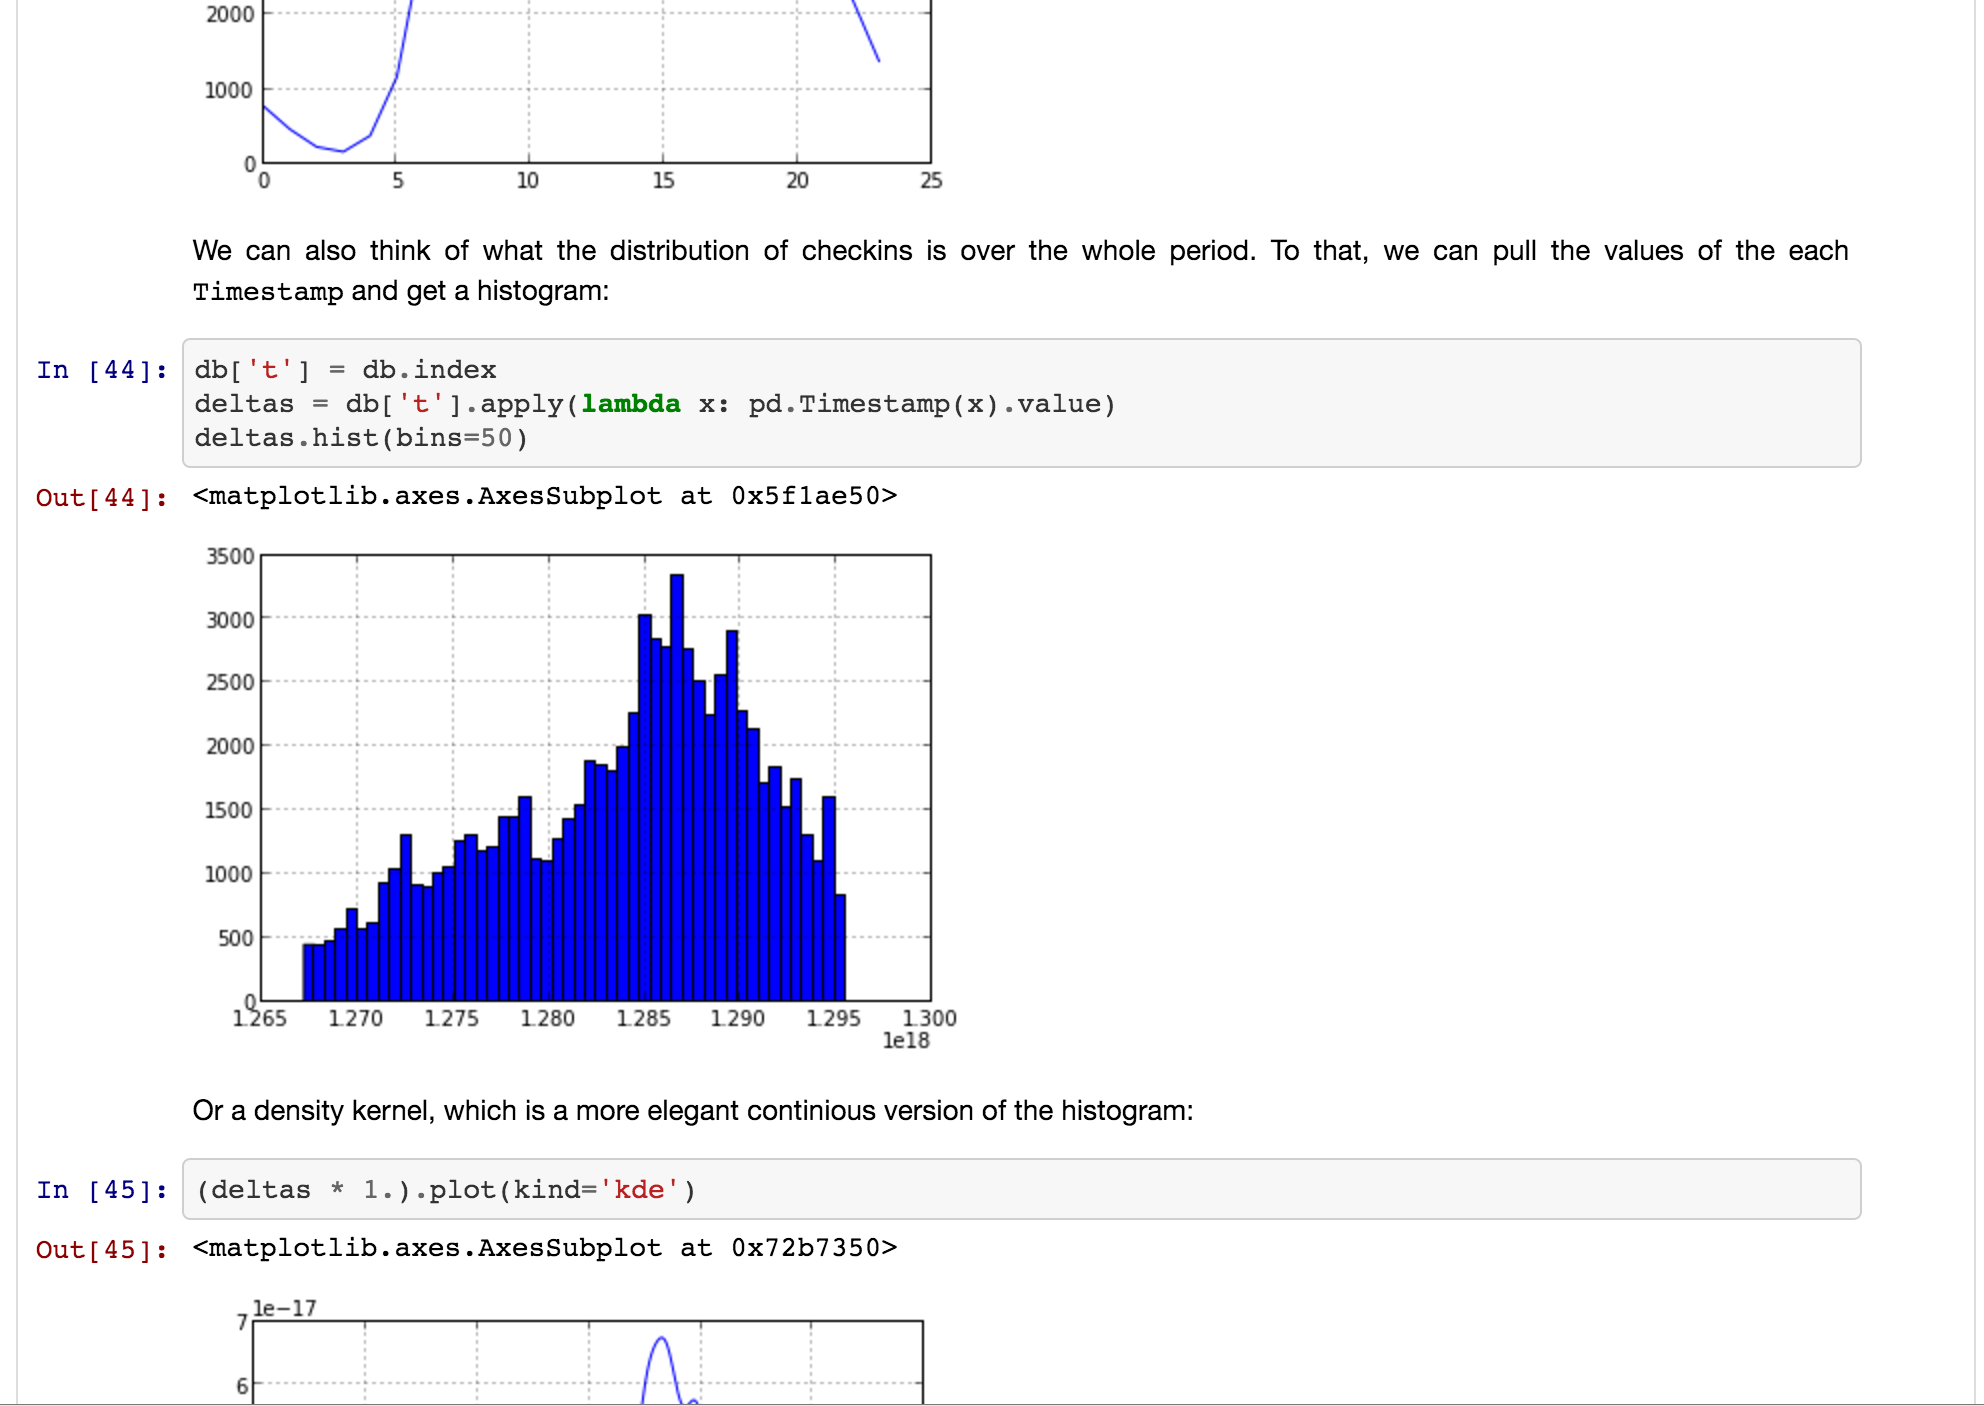Image resolution: width=1984 pixels, height=1406 pixels.
Task: Click the Timestamp monospace word in the paragraph
Action: coord(268,292)
